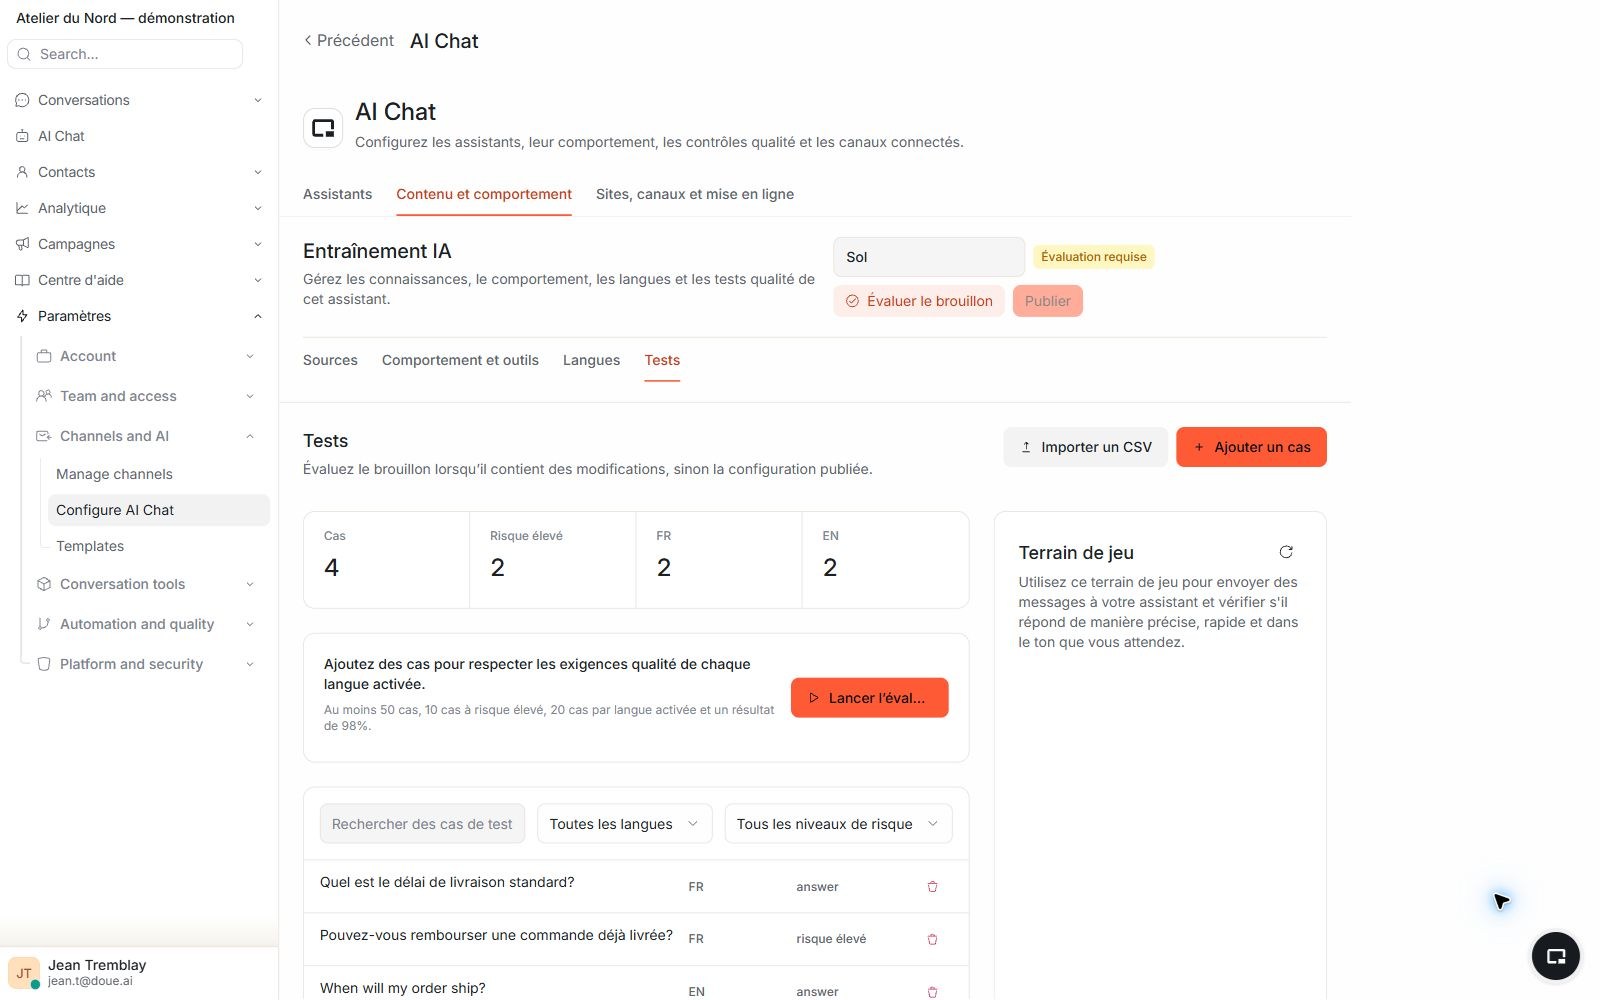Click the Contacts person icon
The height and width of the screenshot is (1000, 1600).
click(22, 172)
